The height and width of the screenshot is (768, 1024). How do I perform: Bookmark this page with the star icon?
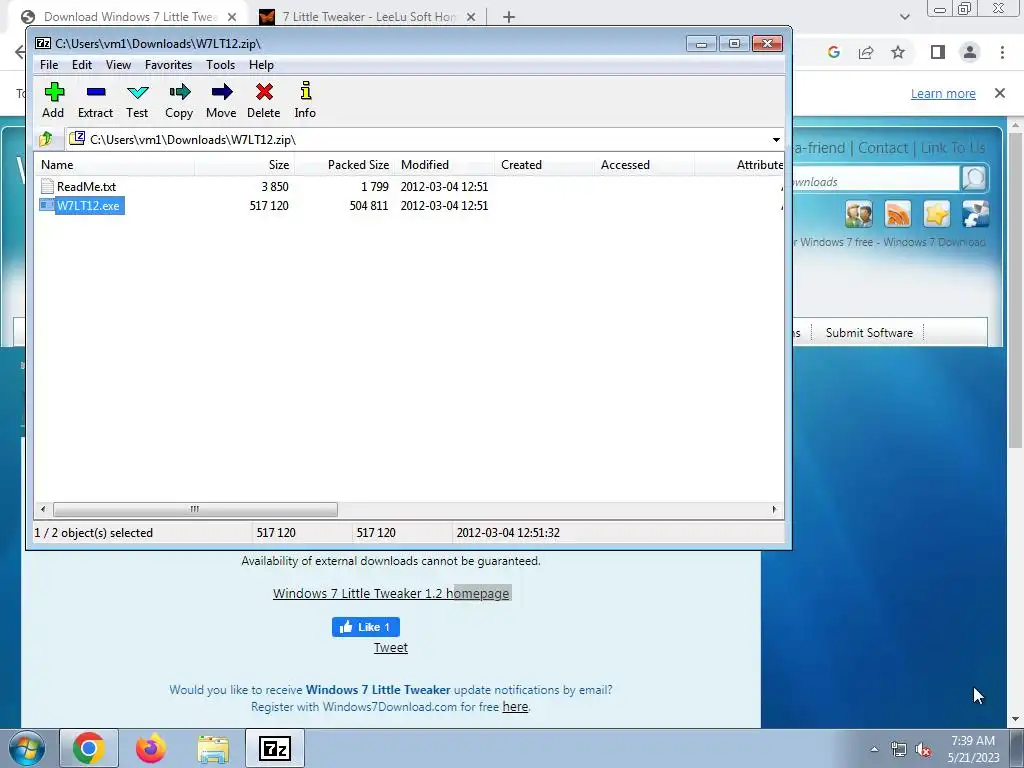[899, 52]
